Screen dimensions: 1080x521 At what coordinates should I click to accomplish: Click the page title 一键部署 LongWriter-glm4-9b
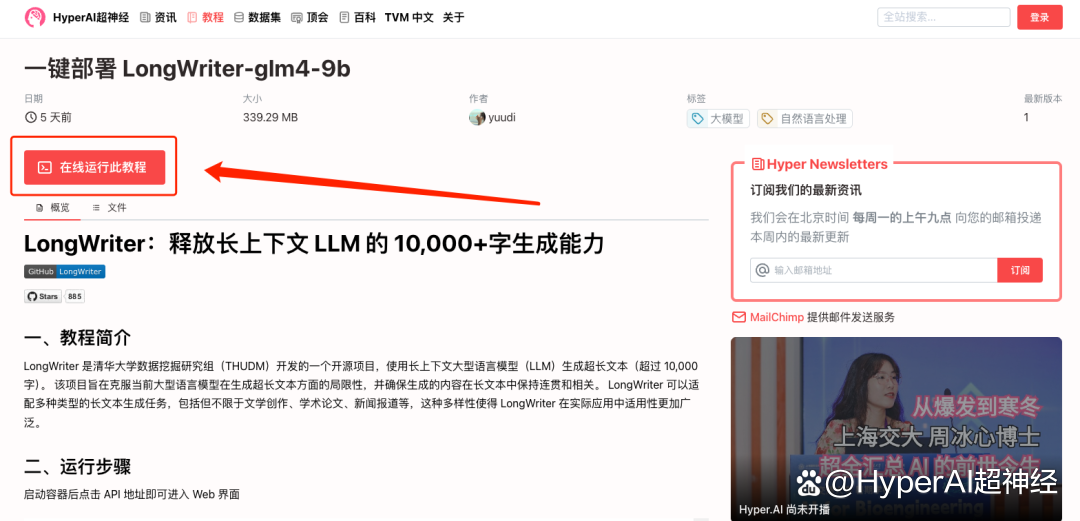tap(188, 68)
